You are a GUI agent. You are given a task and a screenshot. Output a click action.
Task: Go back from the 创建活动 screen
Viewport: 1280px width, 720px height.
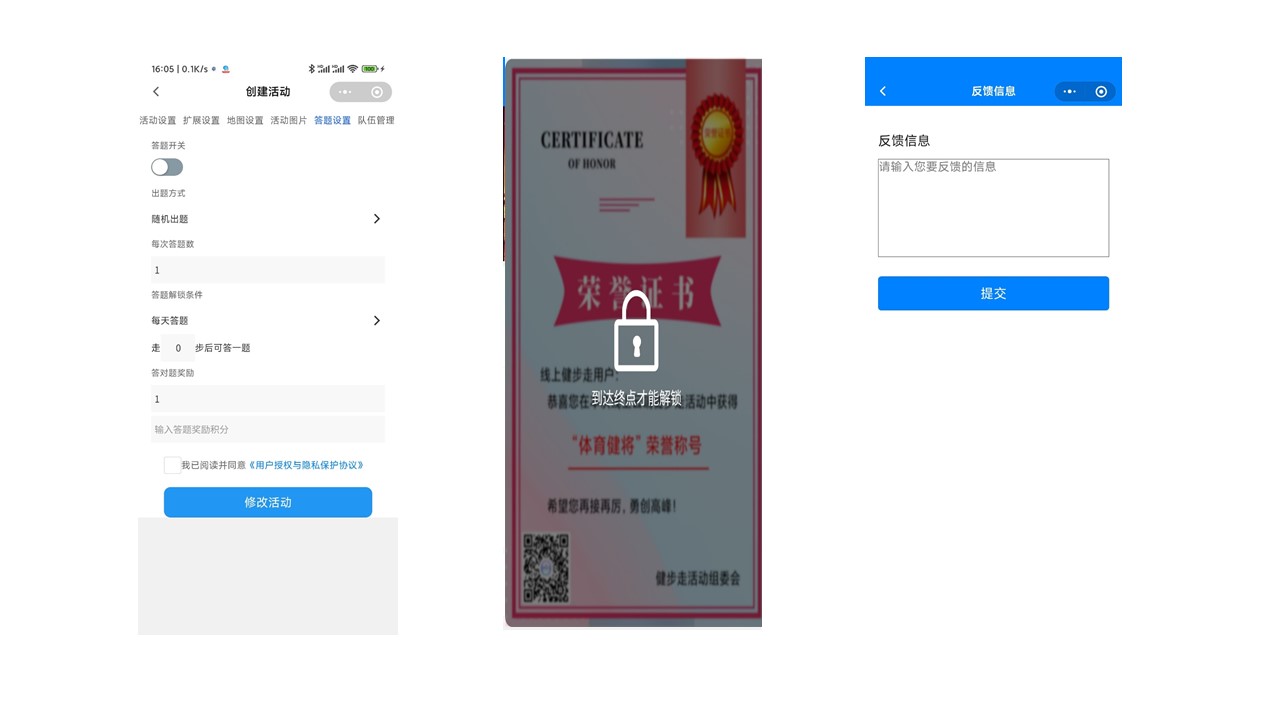(156, 92)
